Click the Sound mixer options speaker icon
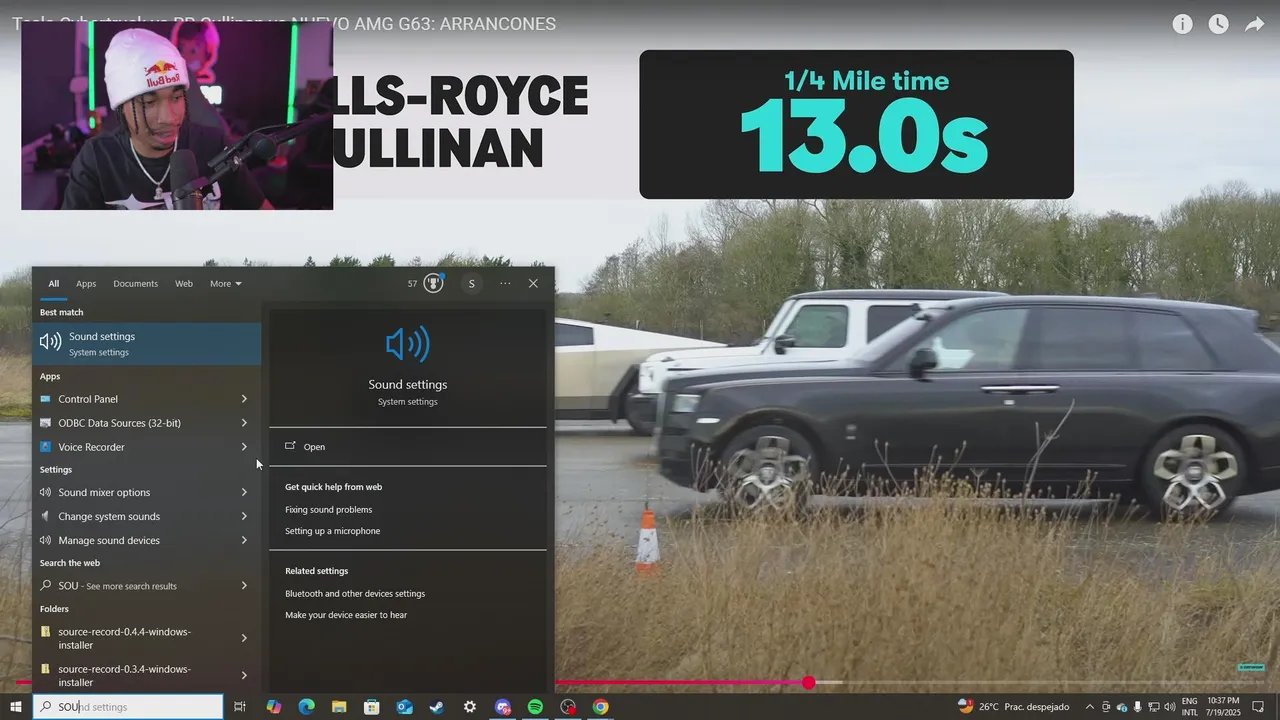Image resolution: width=1280 pixels, height=720 pixels. coord(46,492)
